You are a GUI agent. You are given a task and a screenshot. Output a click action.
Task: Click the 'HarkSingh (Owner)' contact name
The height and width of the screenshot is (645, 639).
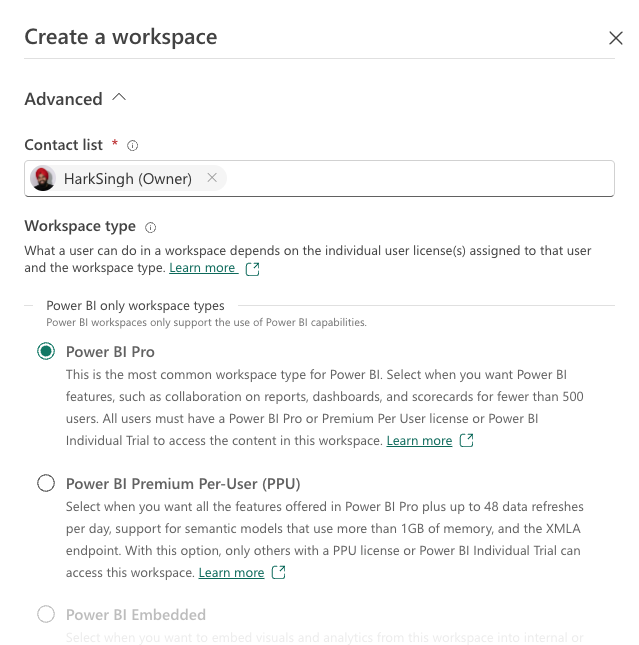(128, 179)
